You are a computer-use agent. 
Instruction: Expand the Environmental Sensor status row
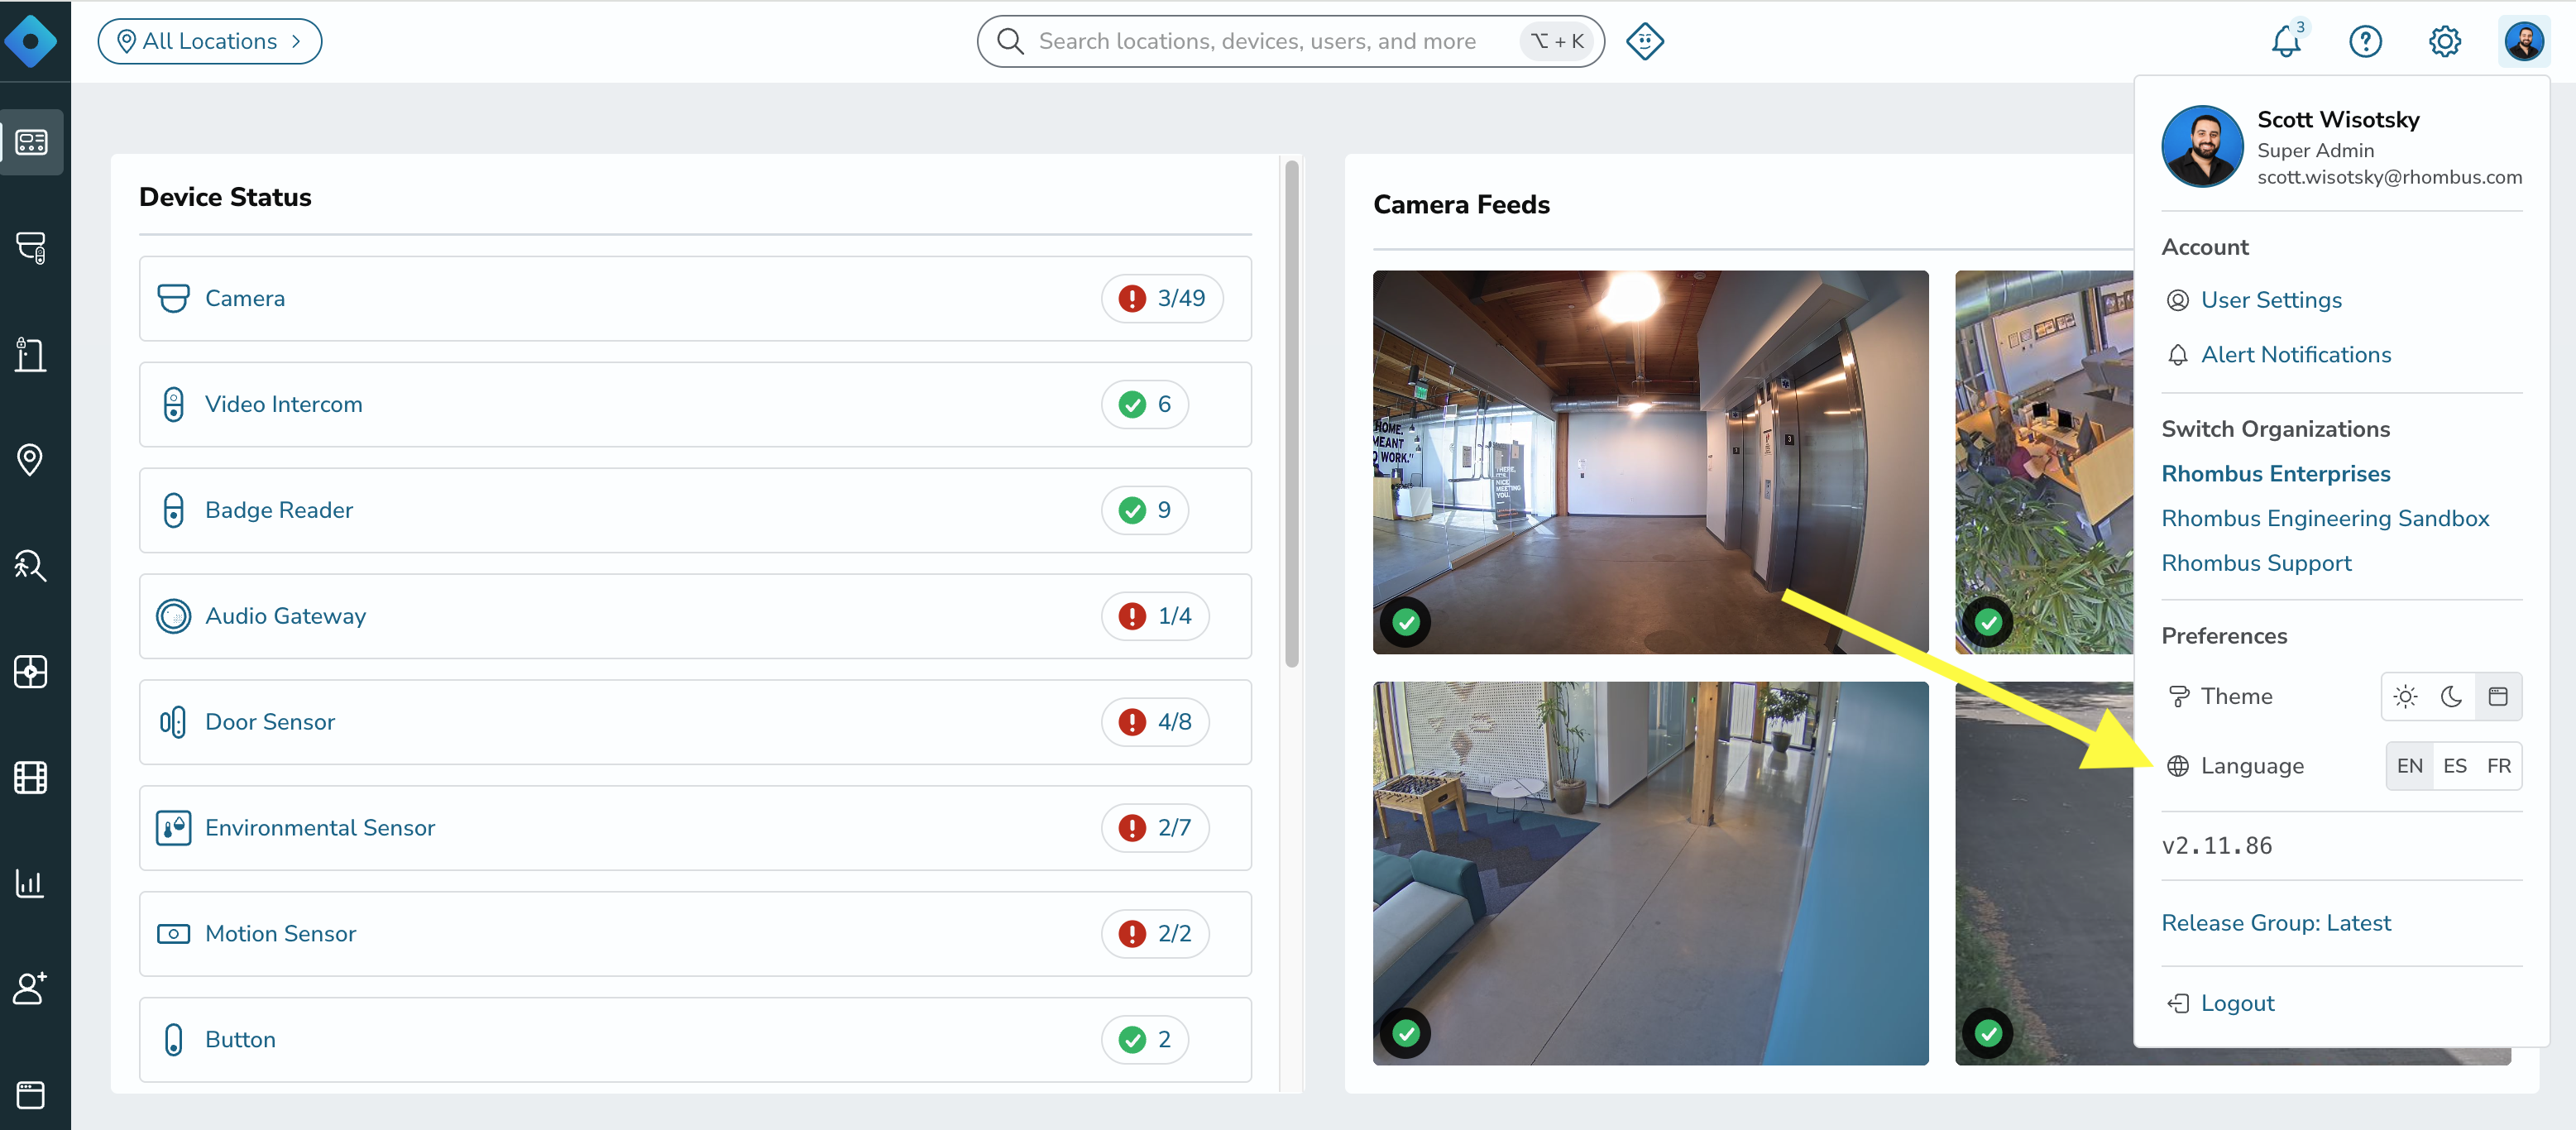click(695, 828)
